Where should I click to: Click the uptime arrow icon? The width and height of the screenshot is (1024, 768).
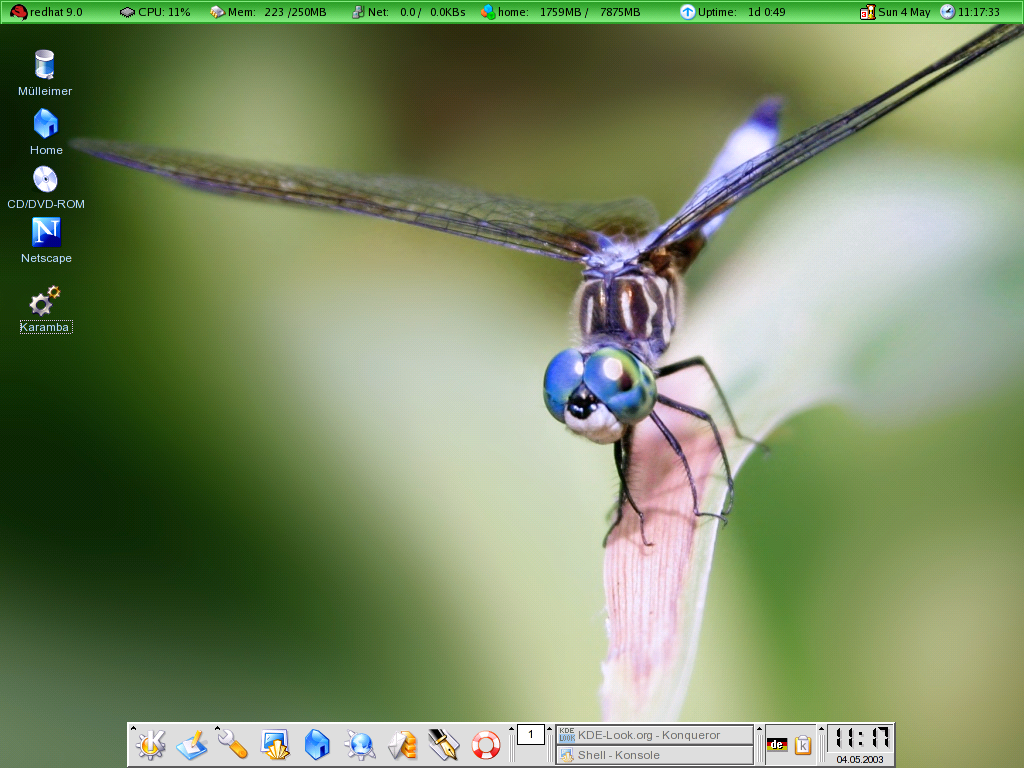[688, 12]
